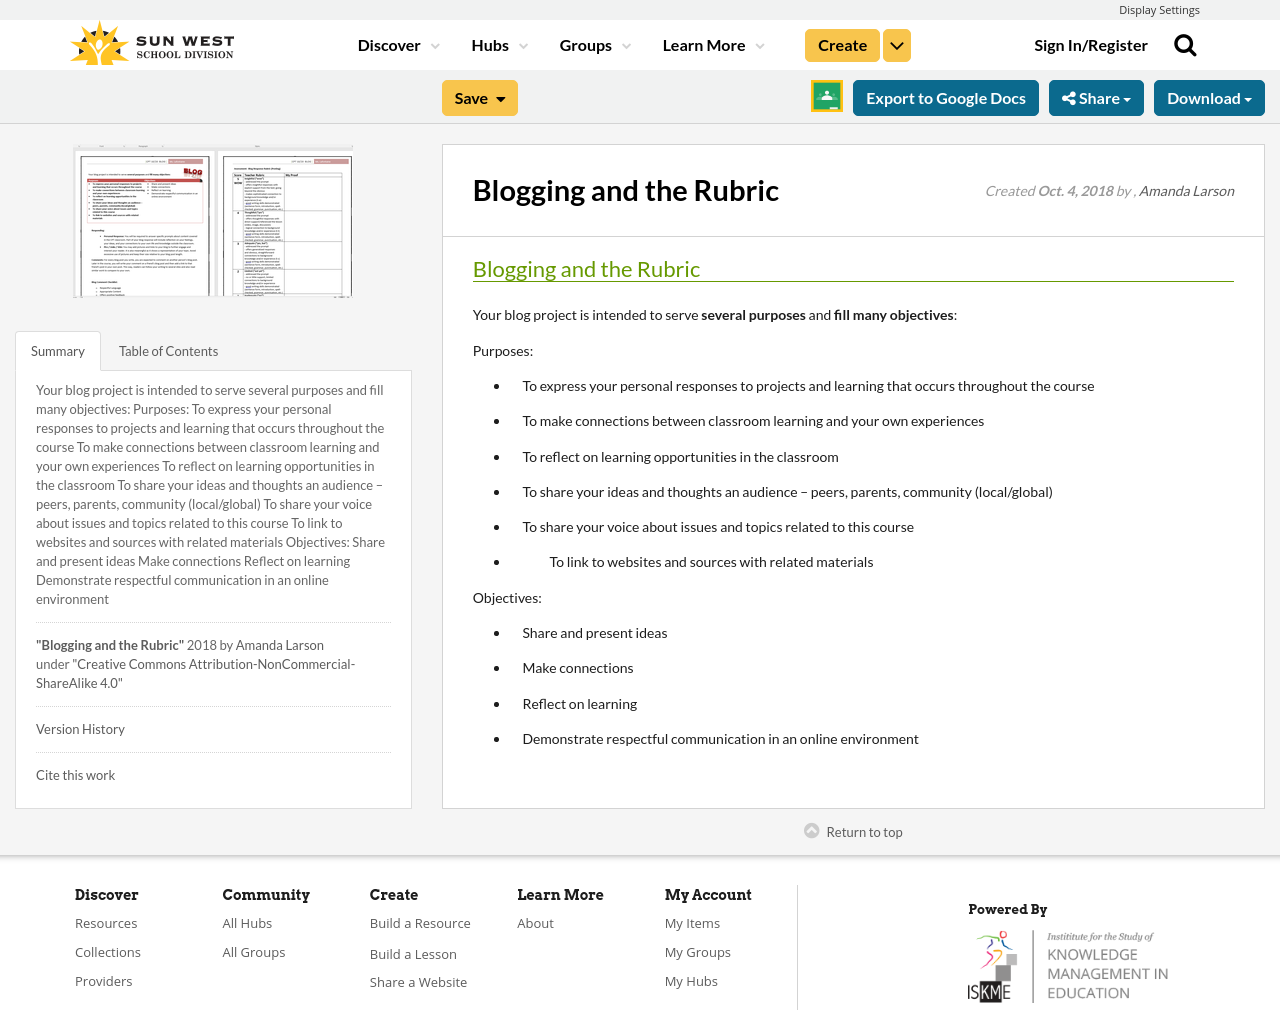This screenshot has width=1280, height=1024.
Task: Open the Create dropdown chevron
Action: [896, 44]
